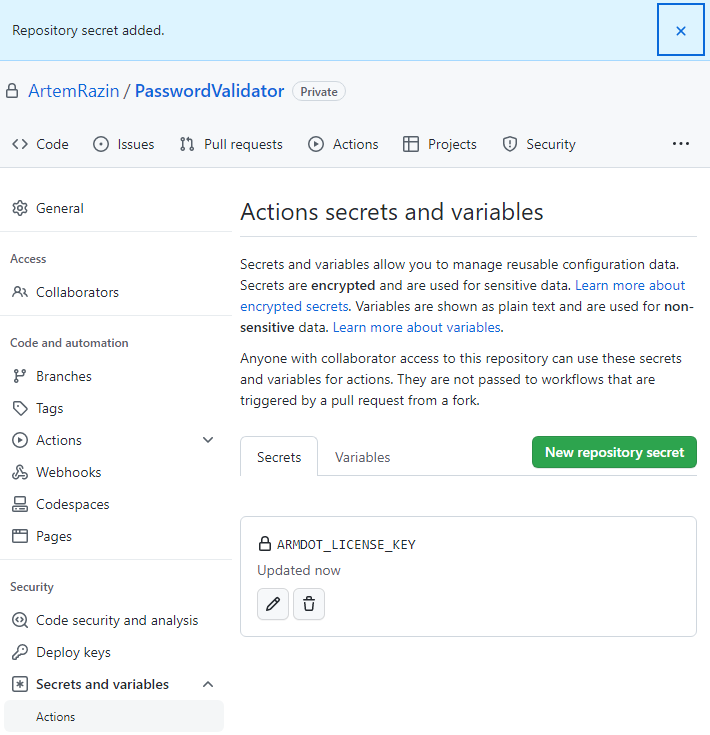Open Code security and analysis settings

click(117, 620)
